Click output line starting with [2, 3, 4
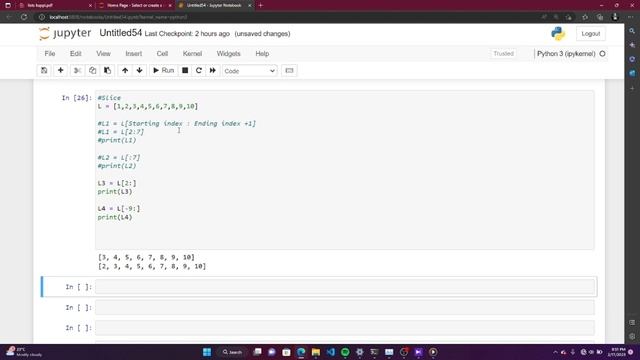The height and width of the screenshot is (360, 640). 152,266
